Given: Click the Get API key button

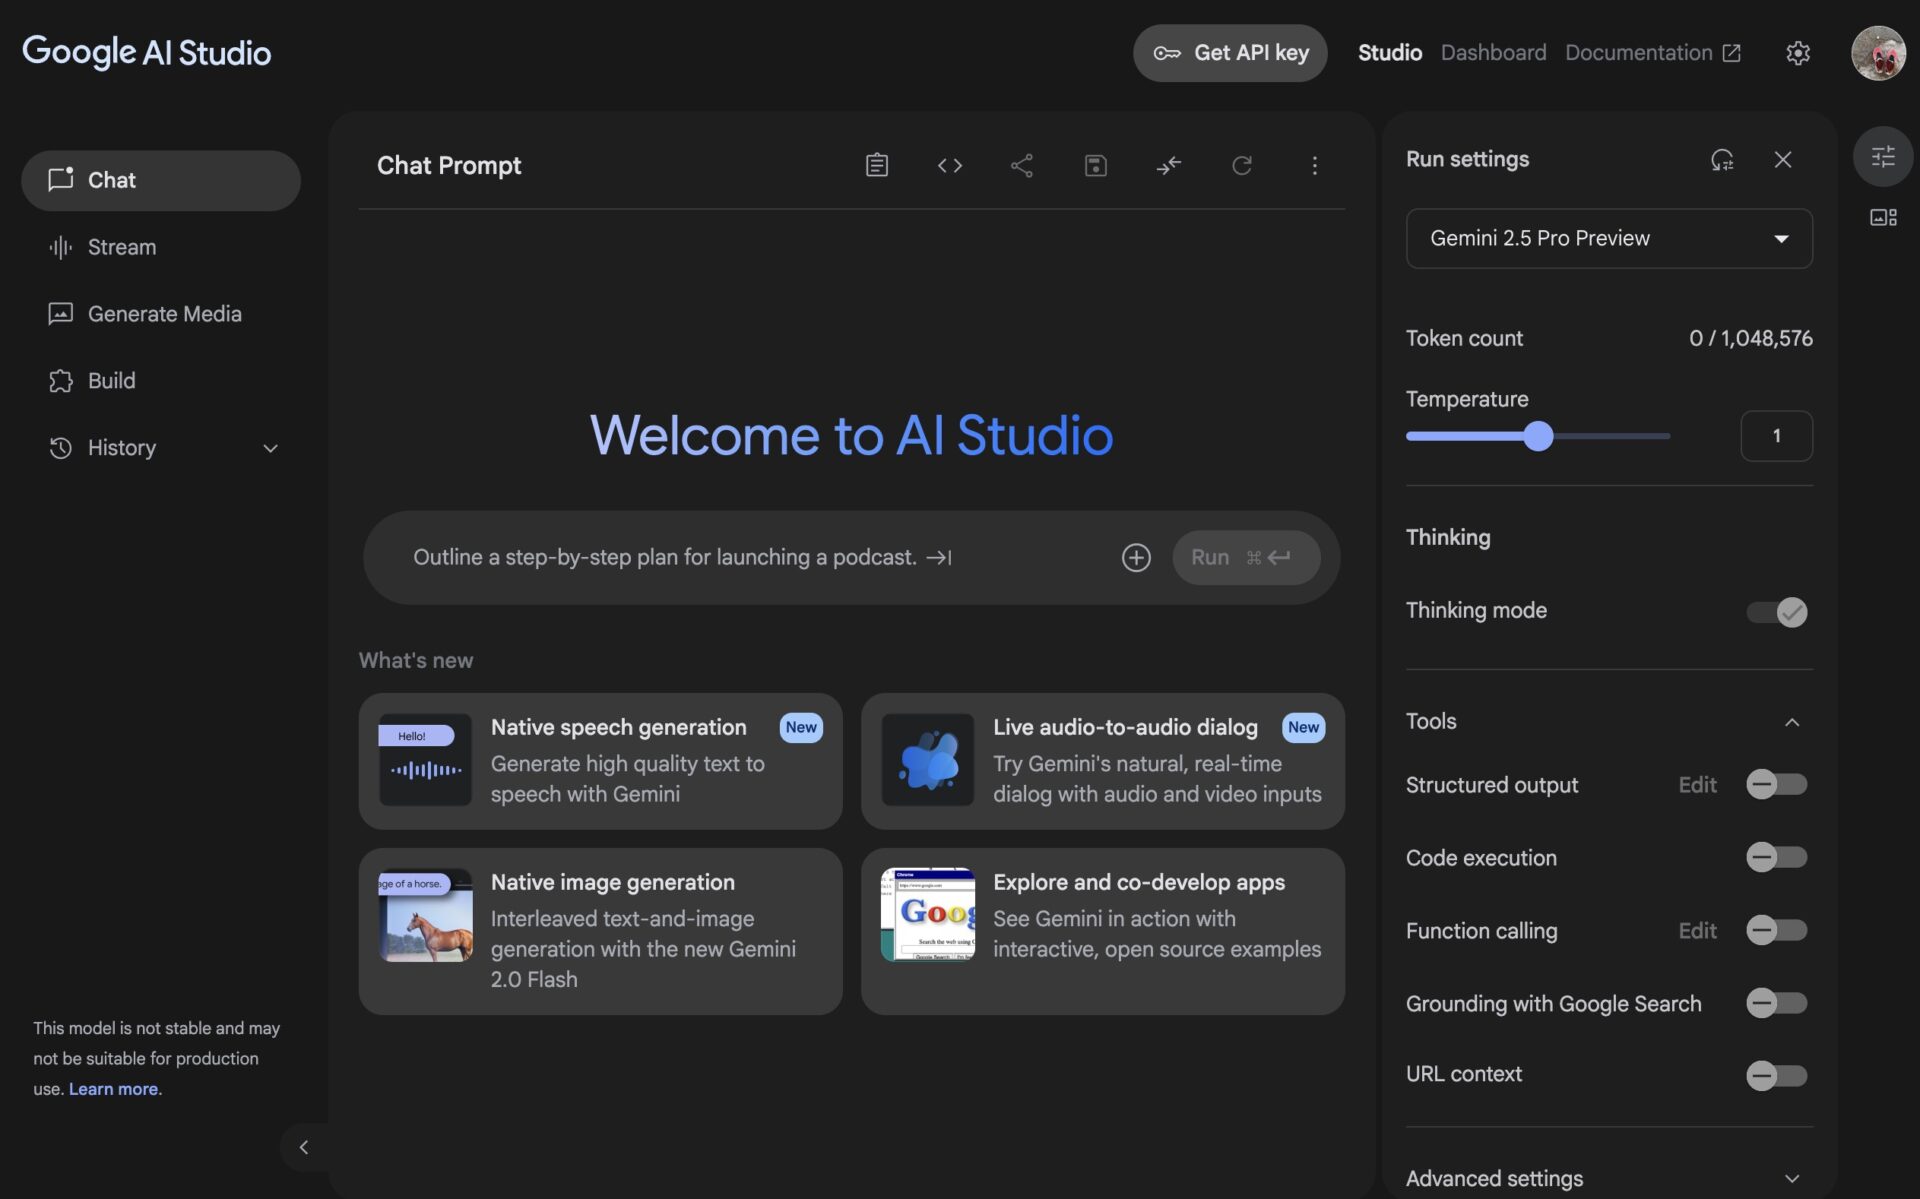Looking at the screenshot, I should click(1229, 53).
